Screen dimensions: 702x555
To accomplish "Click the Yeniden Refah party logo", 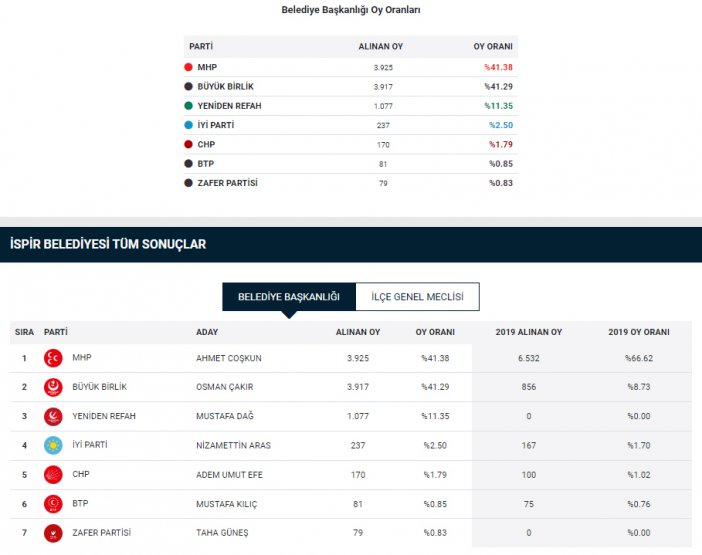I will [x=53, y=416].
